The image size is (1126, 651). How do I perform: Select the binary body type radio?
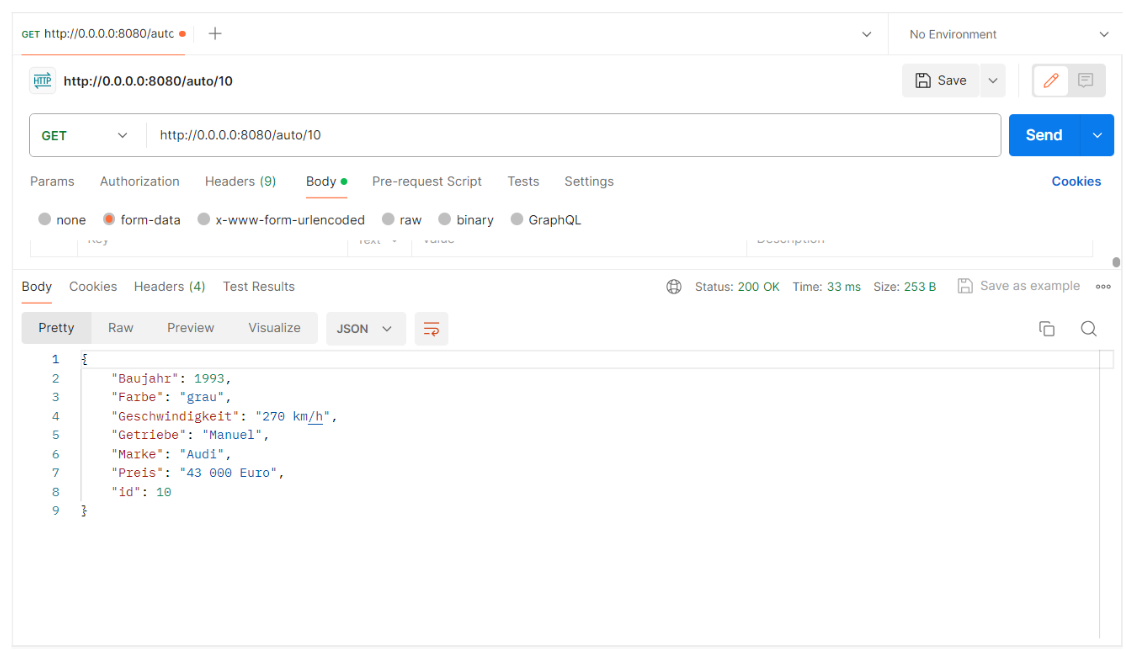coord(445,219)
